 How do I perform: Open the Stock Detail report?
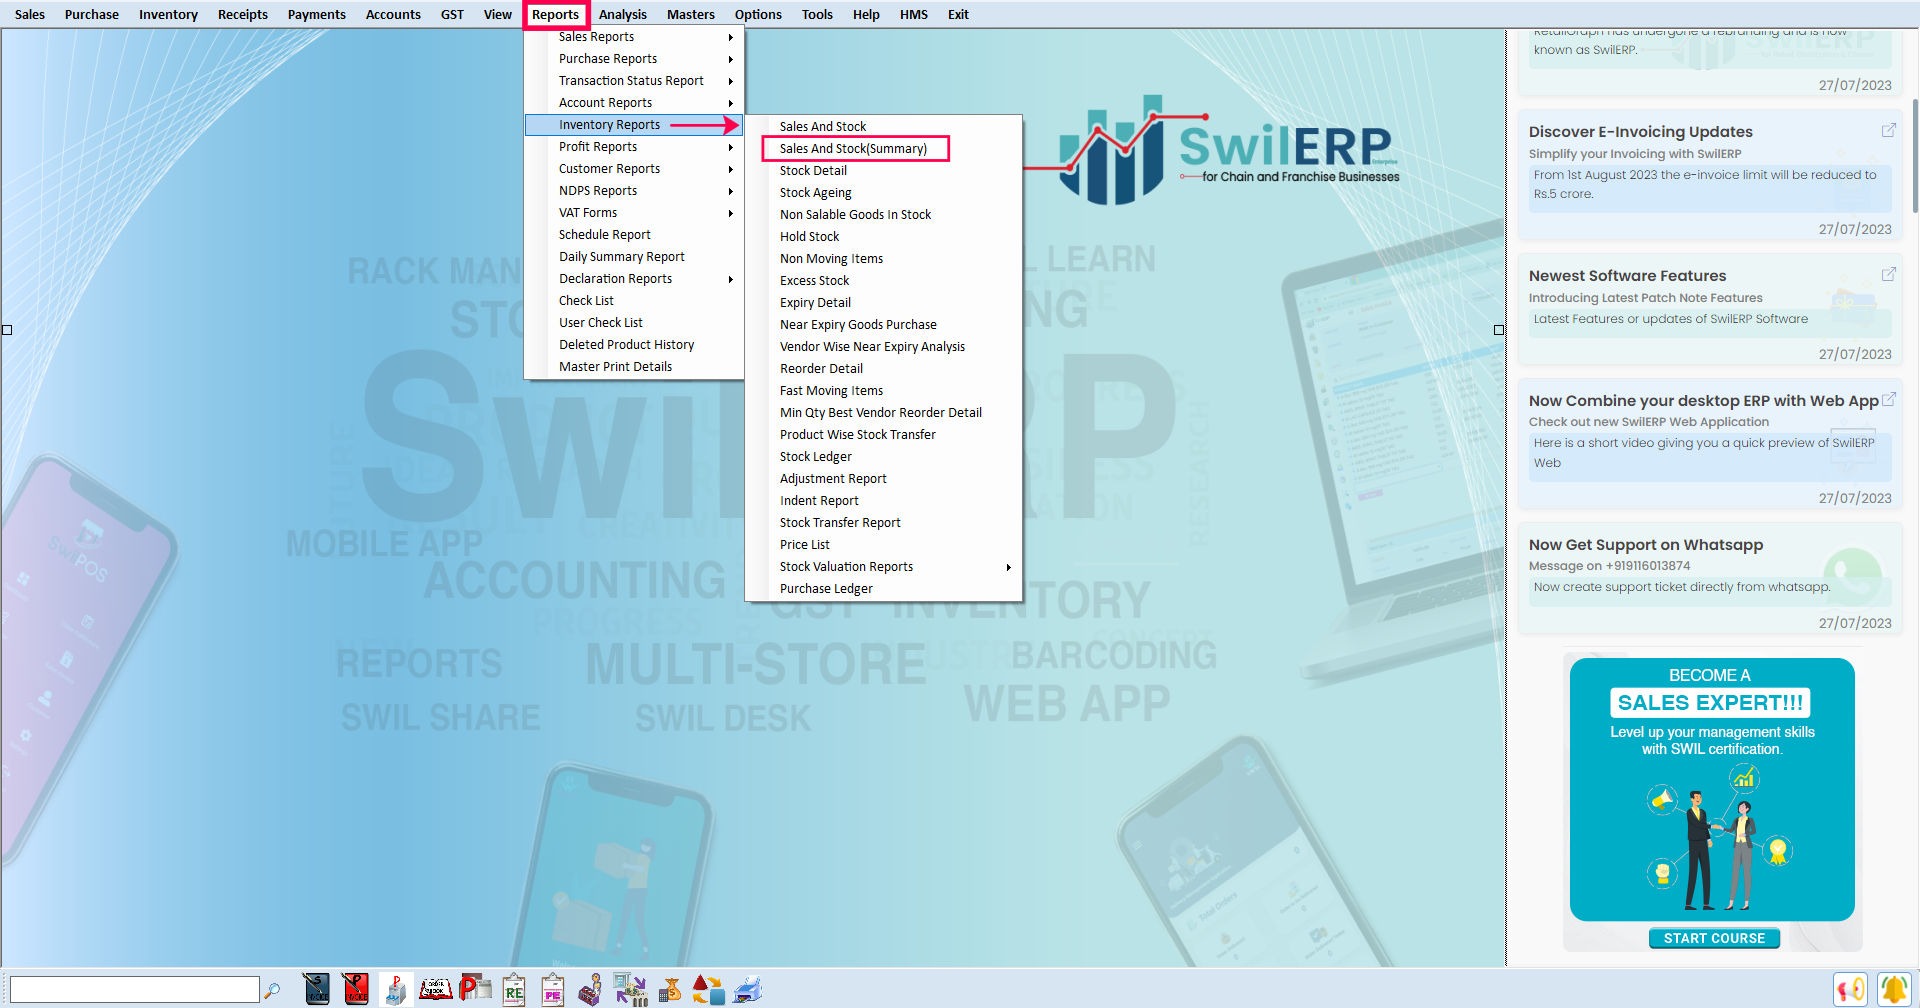[884, 171]
